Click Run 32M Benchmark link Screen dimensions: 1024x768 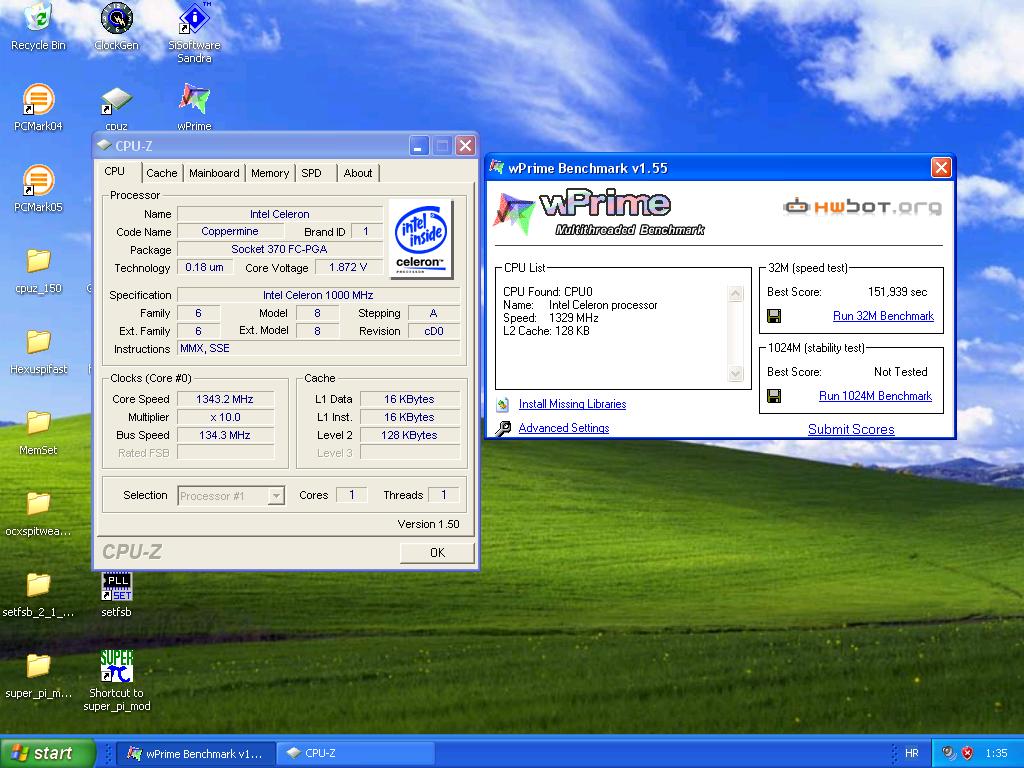point(883,316)
